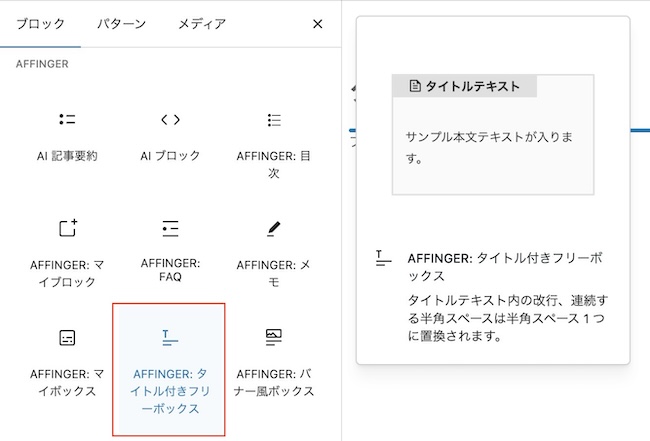650x441 pixels.
Task: Click the AI 記事要約 label
Action: pos(67,156)
